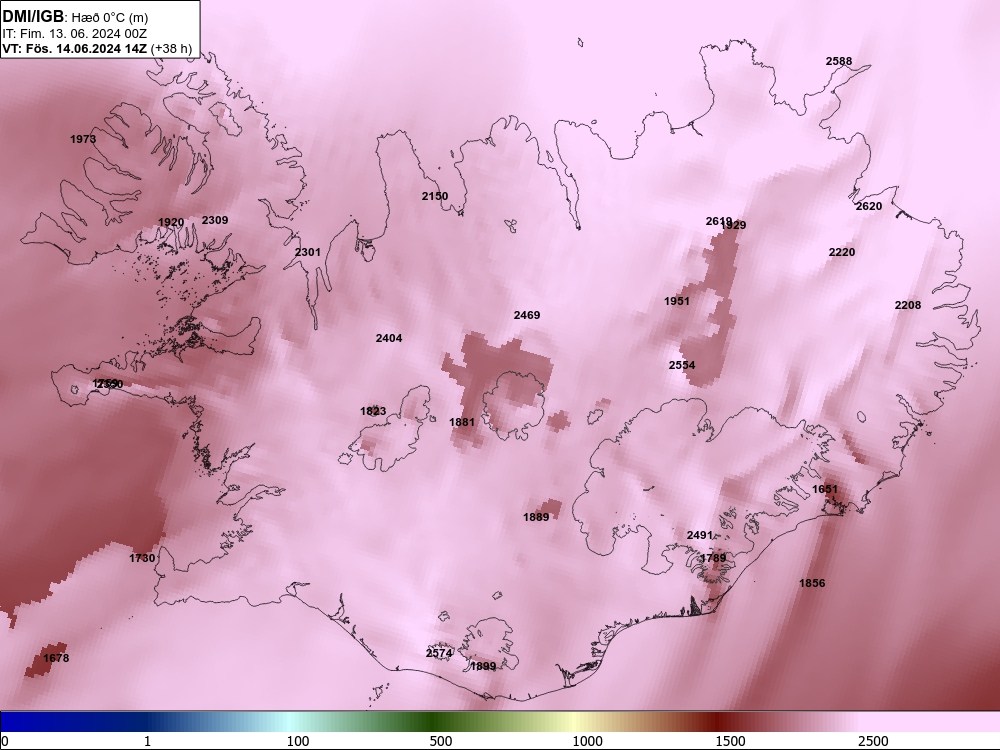Image resolution: width=1000 pixels, height=750 pixels.
Task: Click the value 1973 in the Westfjords
Action: (x=83, y=139)
